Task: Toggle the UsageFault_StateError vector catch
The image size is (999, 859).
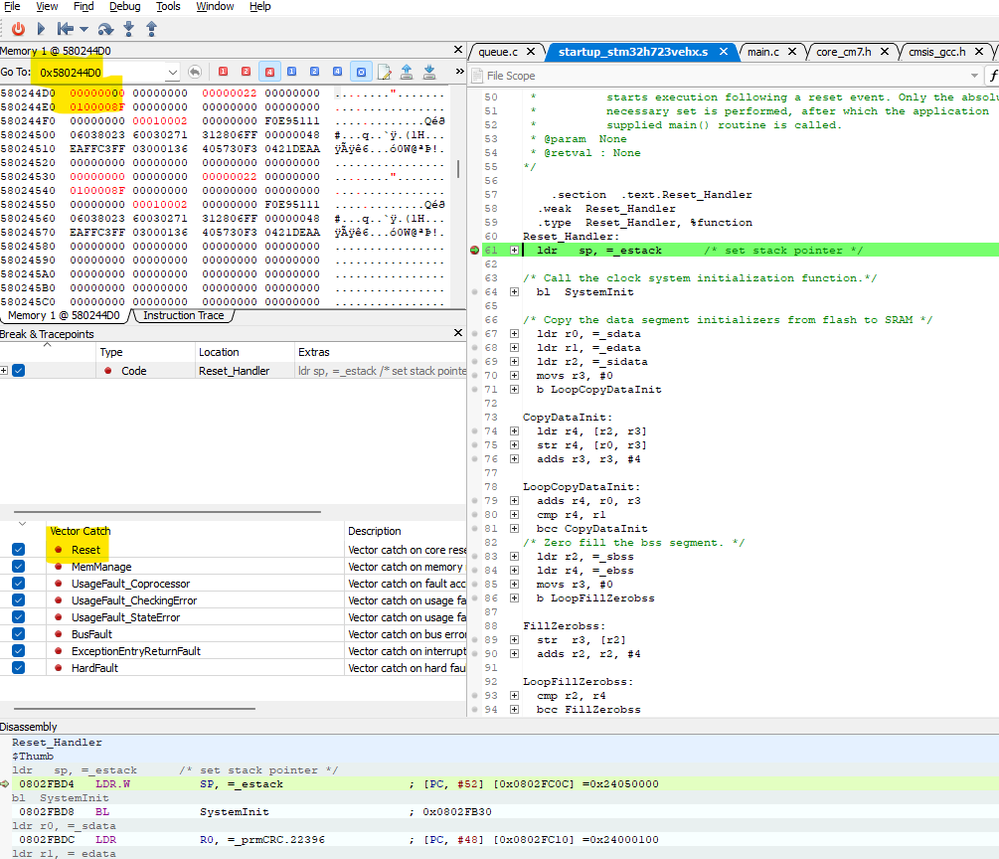Action: tap(18, 617)
